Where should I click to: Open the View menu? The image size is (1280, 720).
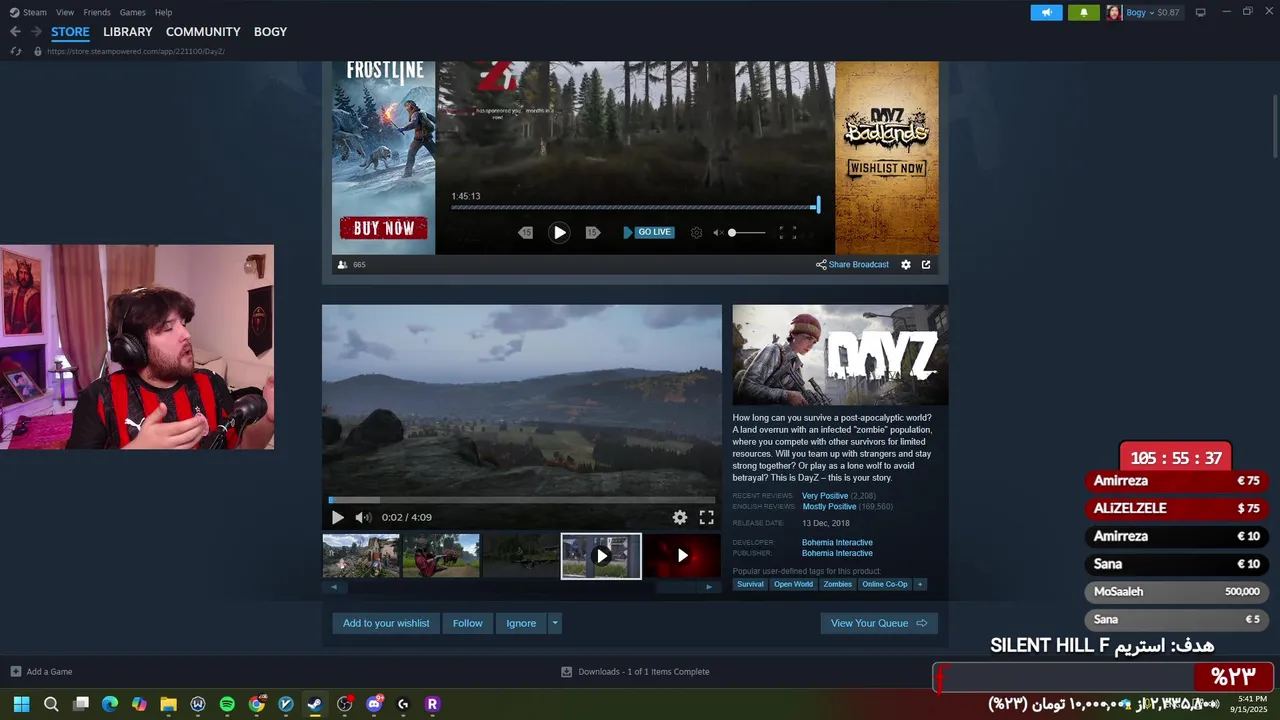point(65,12)
